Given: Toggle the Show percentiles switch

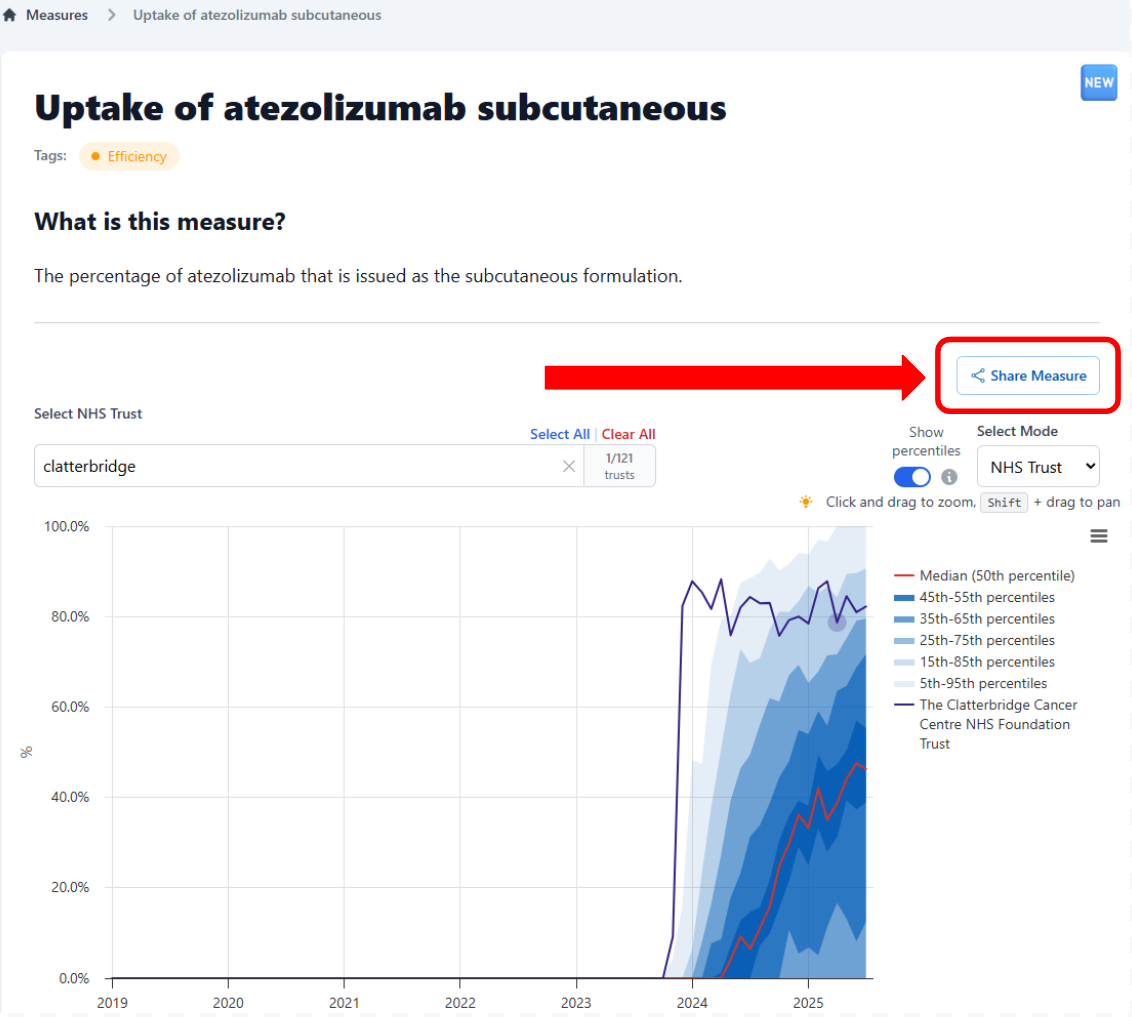Looking at the screenshot, I should pyautogui.click(x=912, y=477).
